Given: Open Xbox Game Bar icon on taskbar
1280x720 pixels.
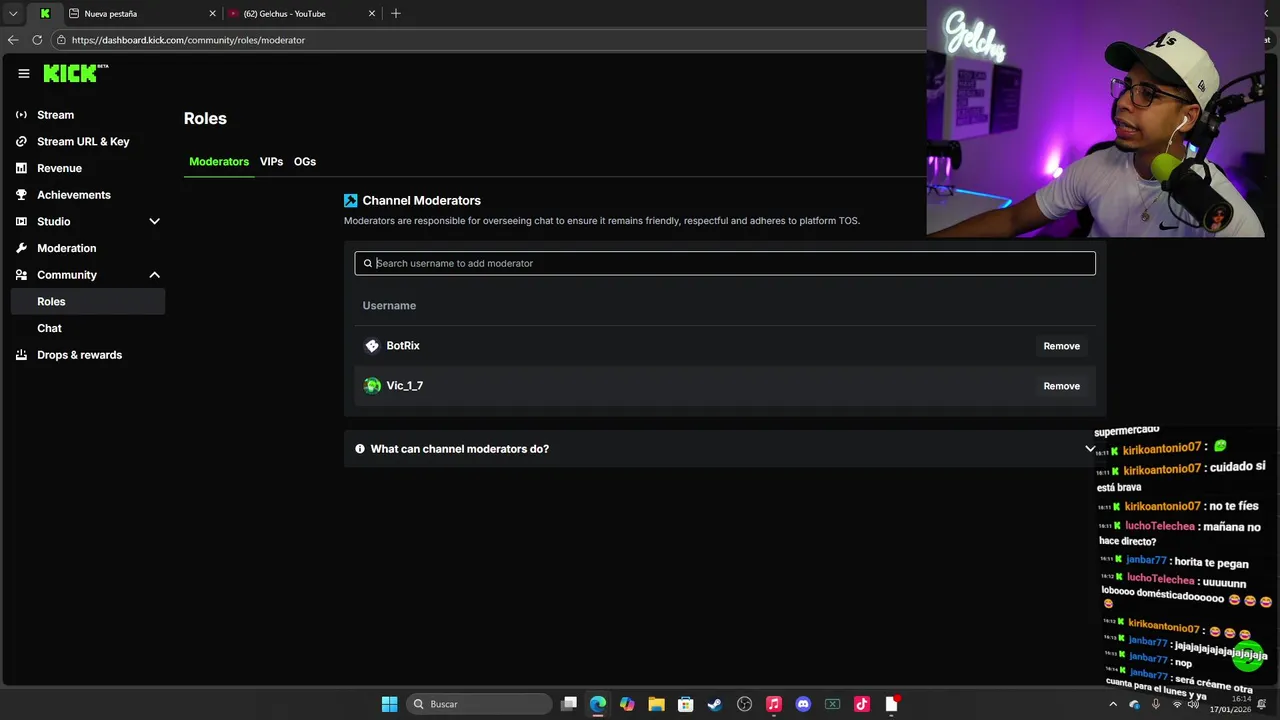Looking at the screenshot, I should (832, 704).
